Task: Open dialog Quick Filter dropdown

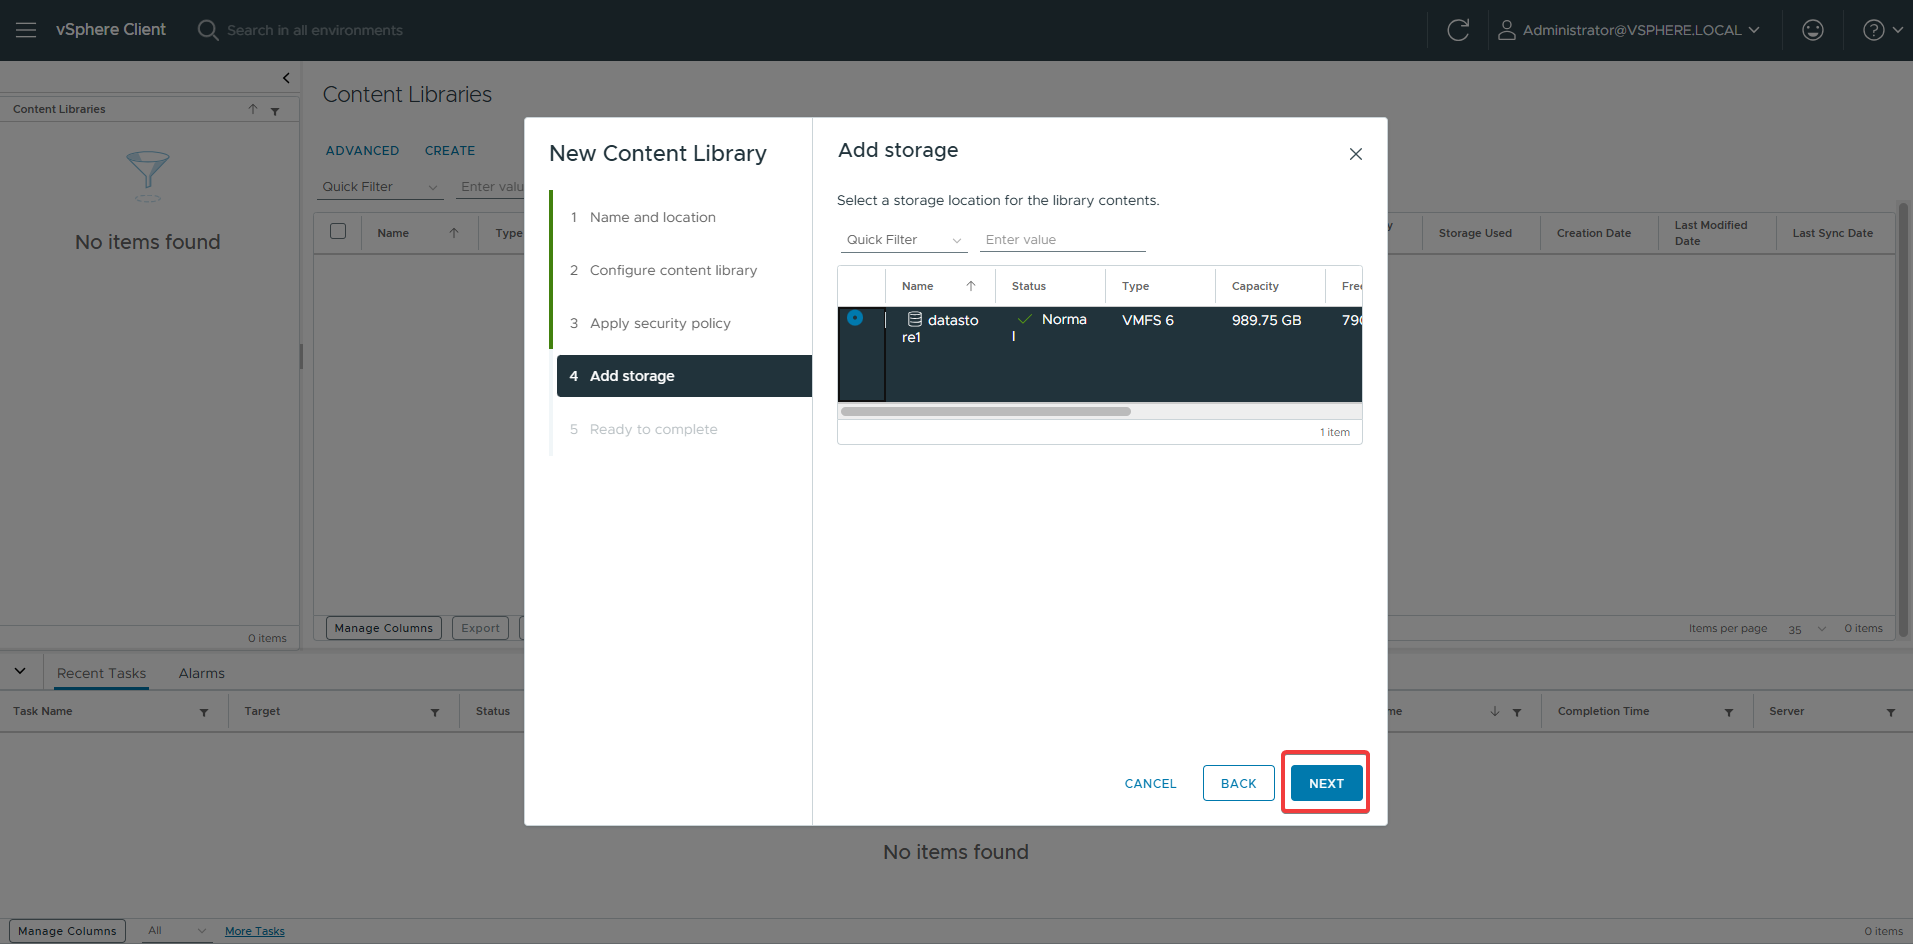Action: pyautogui.click(x=904, y=240)
